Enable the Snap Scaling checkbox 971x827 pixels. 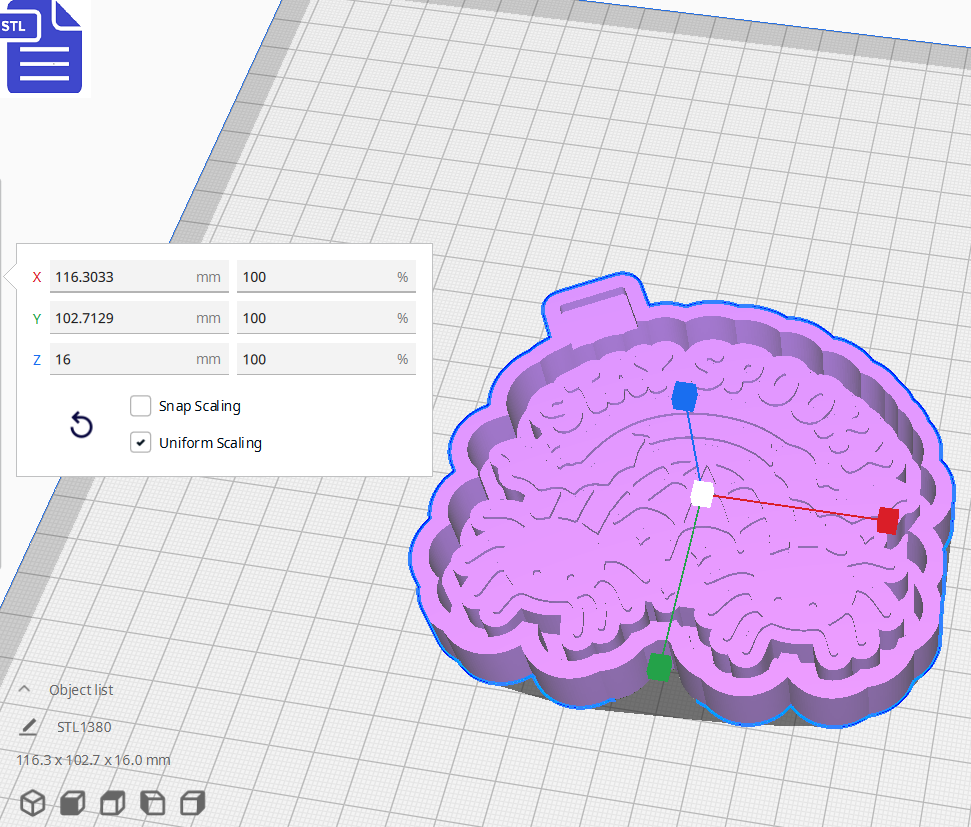tap(141, 406)
